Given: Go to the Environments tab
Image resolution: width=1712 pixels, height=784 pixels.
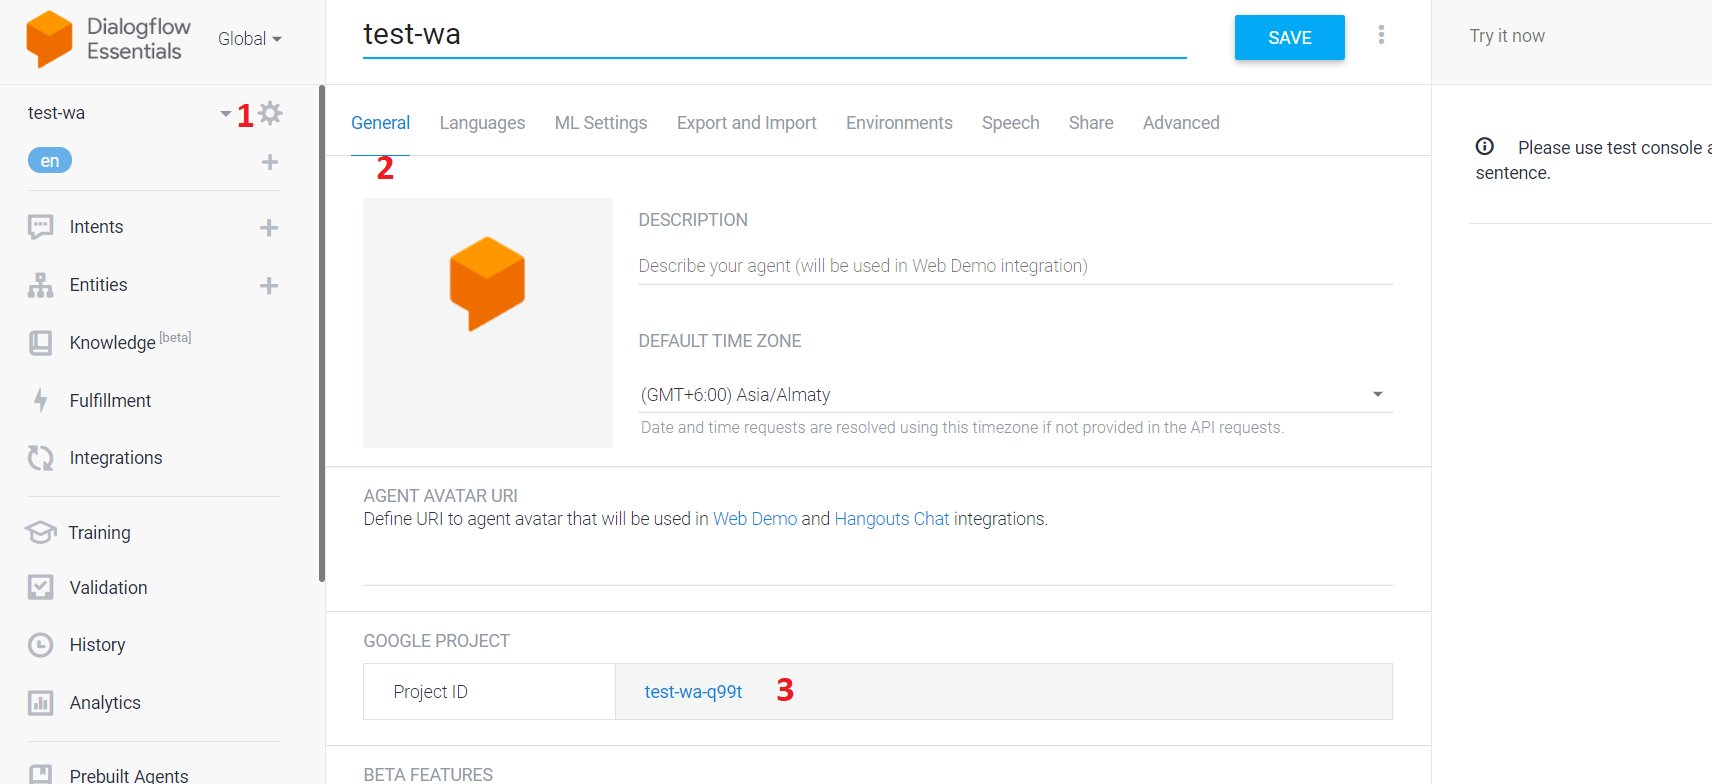Looking at the screenshot, I should (899, 123).
